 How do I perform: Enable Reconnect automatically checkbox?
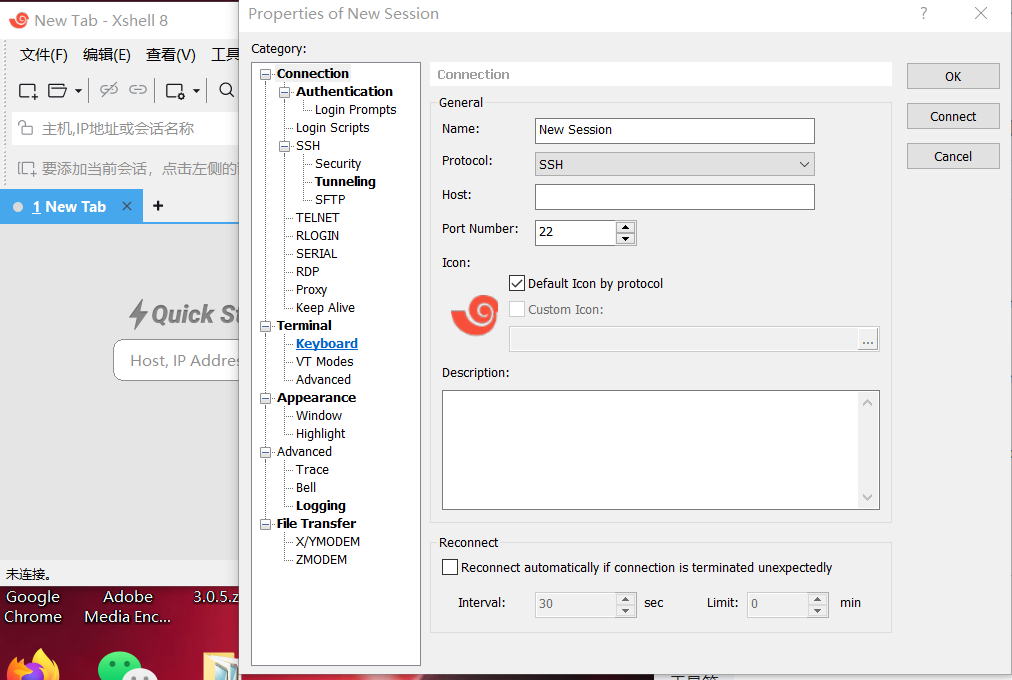(x=450, y=567)
